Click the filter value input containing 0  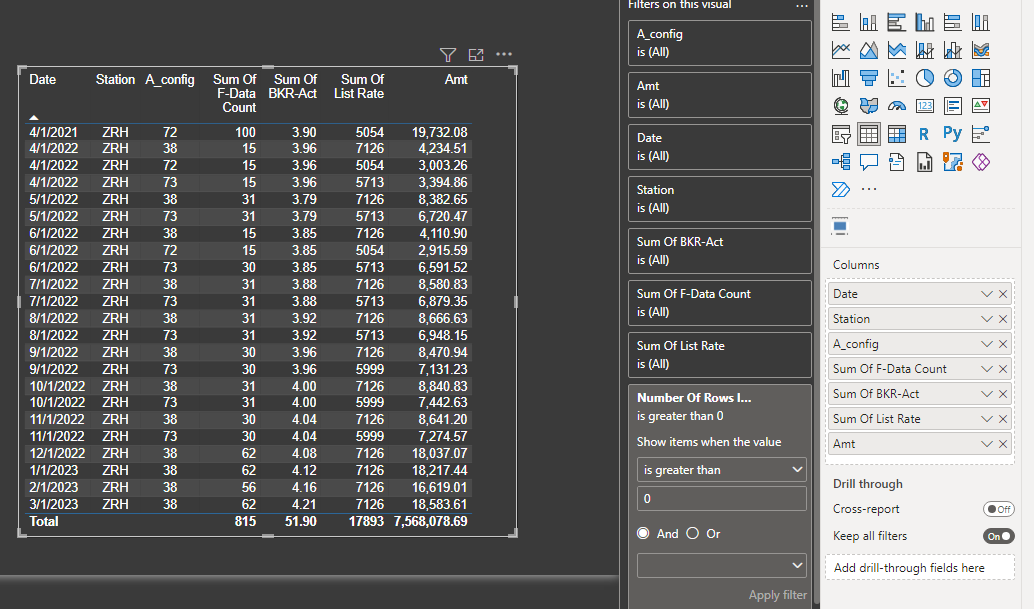(x=721, y=499)
